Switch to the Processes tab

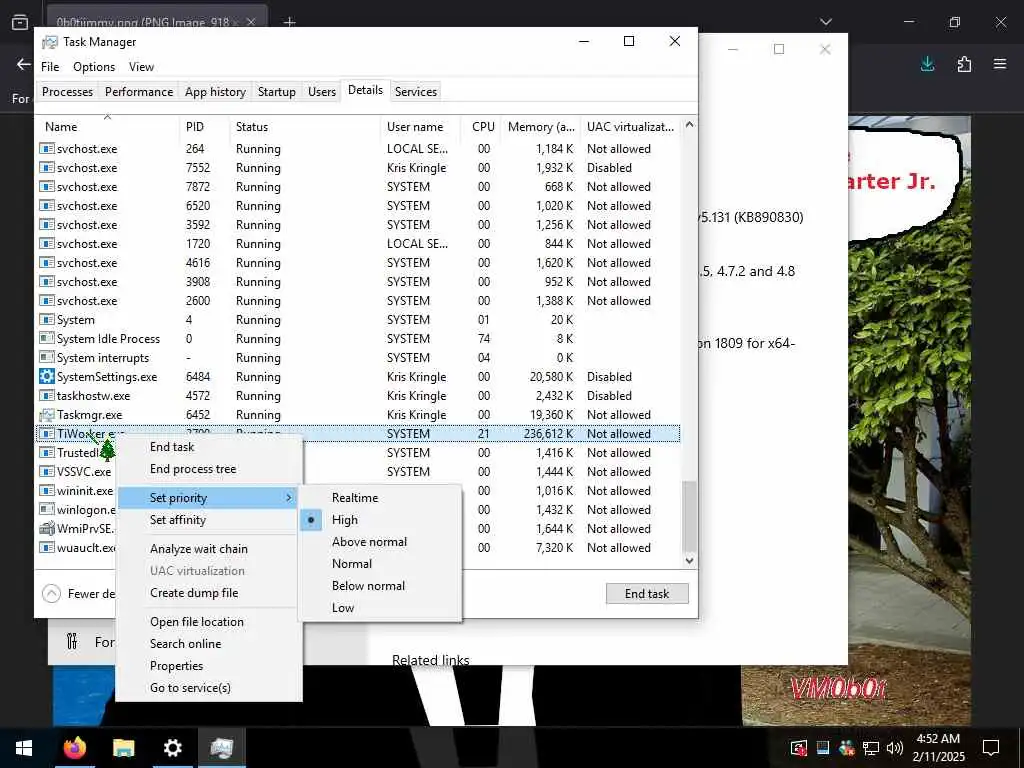pos(67,91)
